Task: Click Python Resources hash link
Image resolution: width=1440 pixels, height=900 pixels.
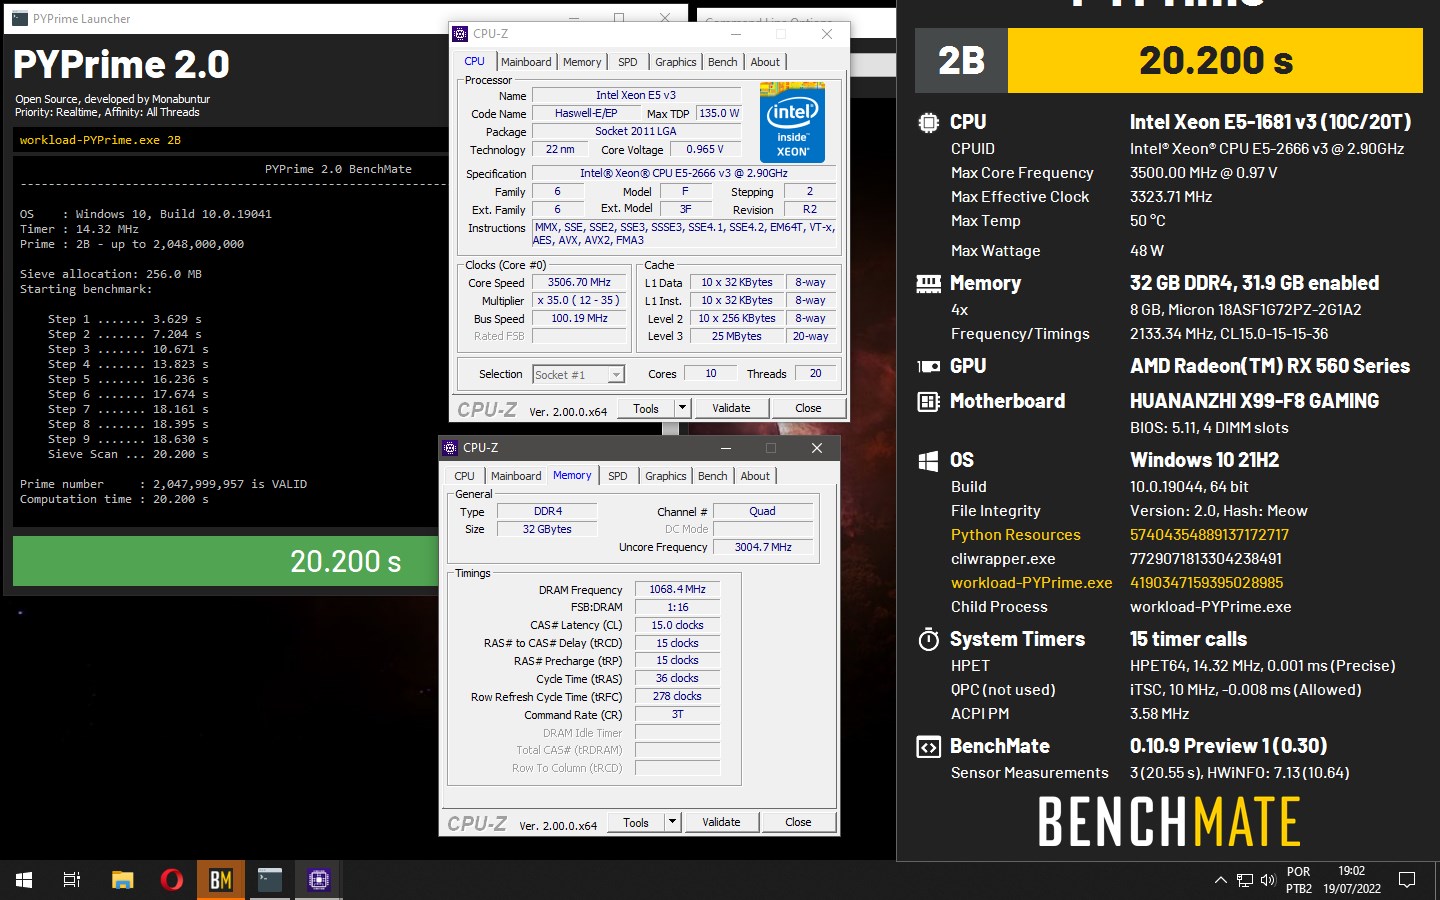Action: point(1209,535)
